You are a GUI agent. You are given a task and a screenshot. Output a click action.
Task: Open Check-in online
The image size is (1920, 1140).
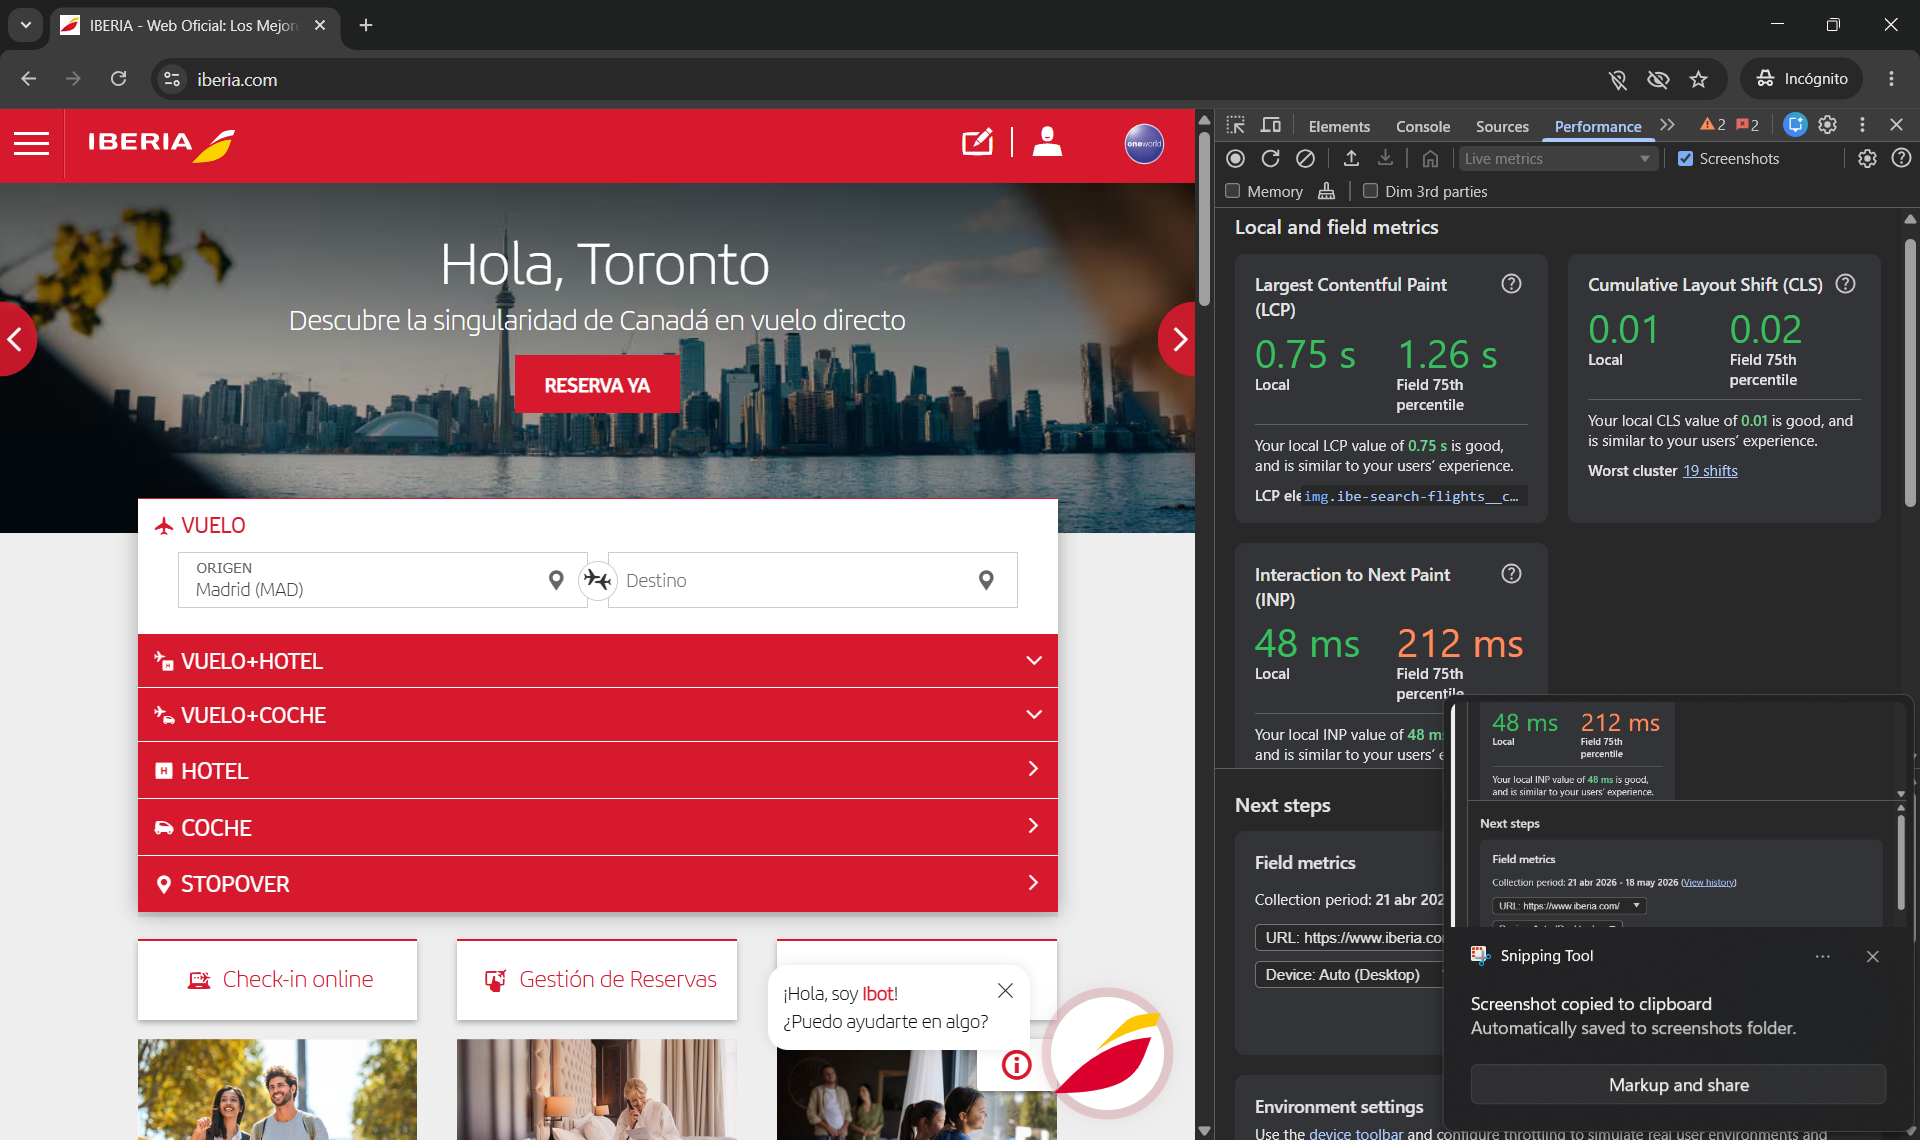click(x=278, y=980)
